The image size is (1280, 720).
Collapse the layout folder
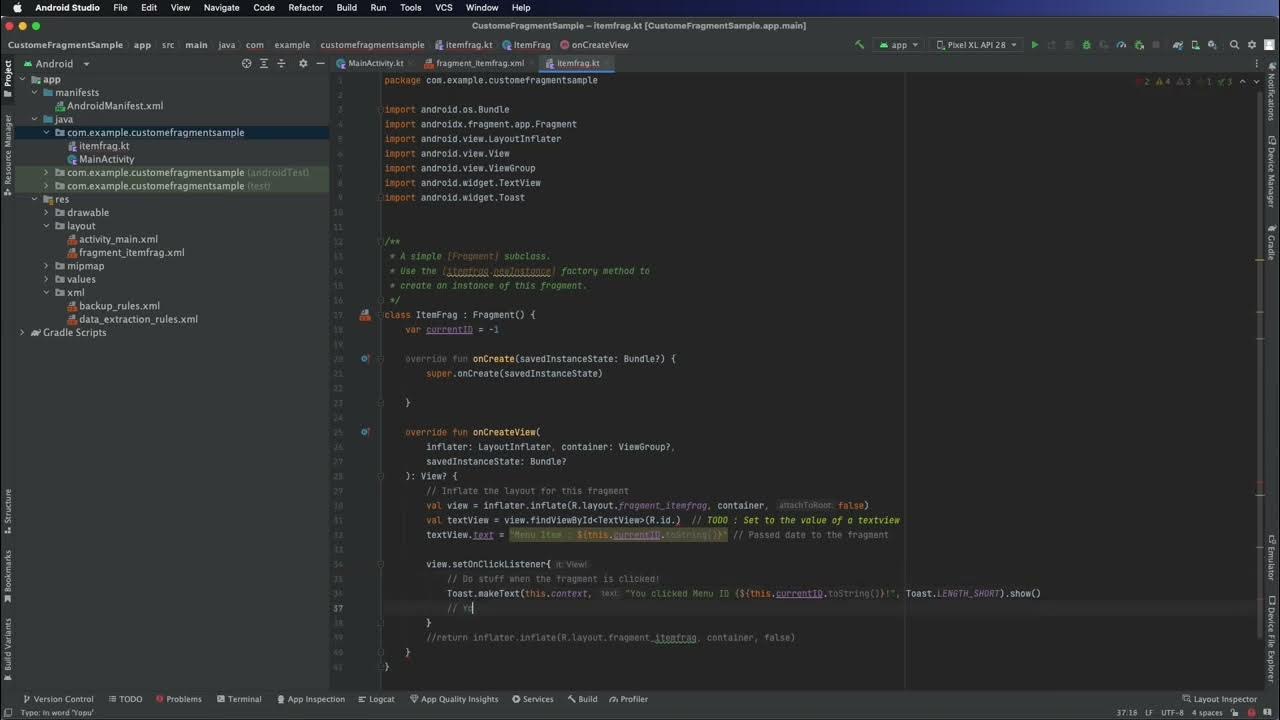(x=46, y=226)
